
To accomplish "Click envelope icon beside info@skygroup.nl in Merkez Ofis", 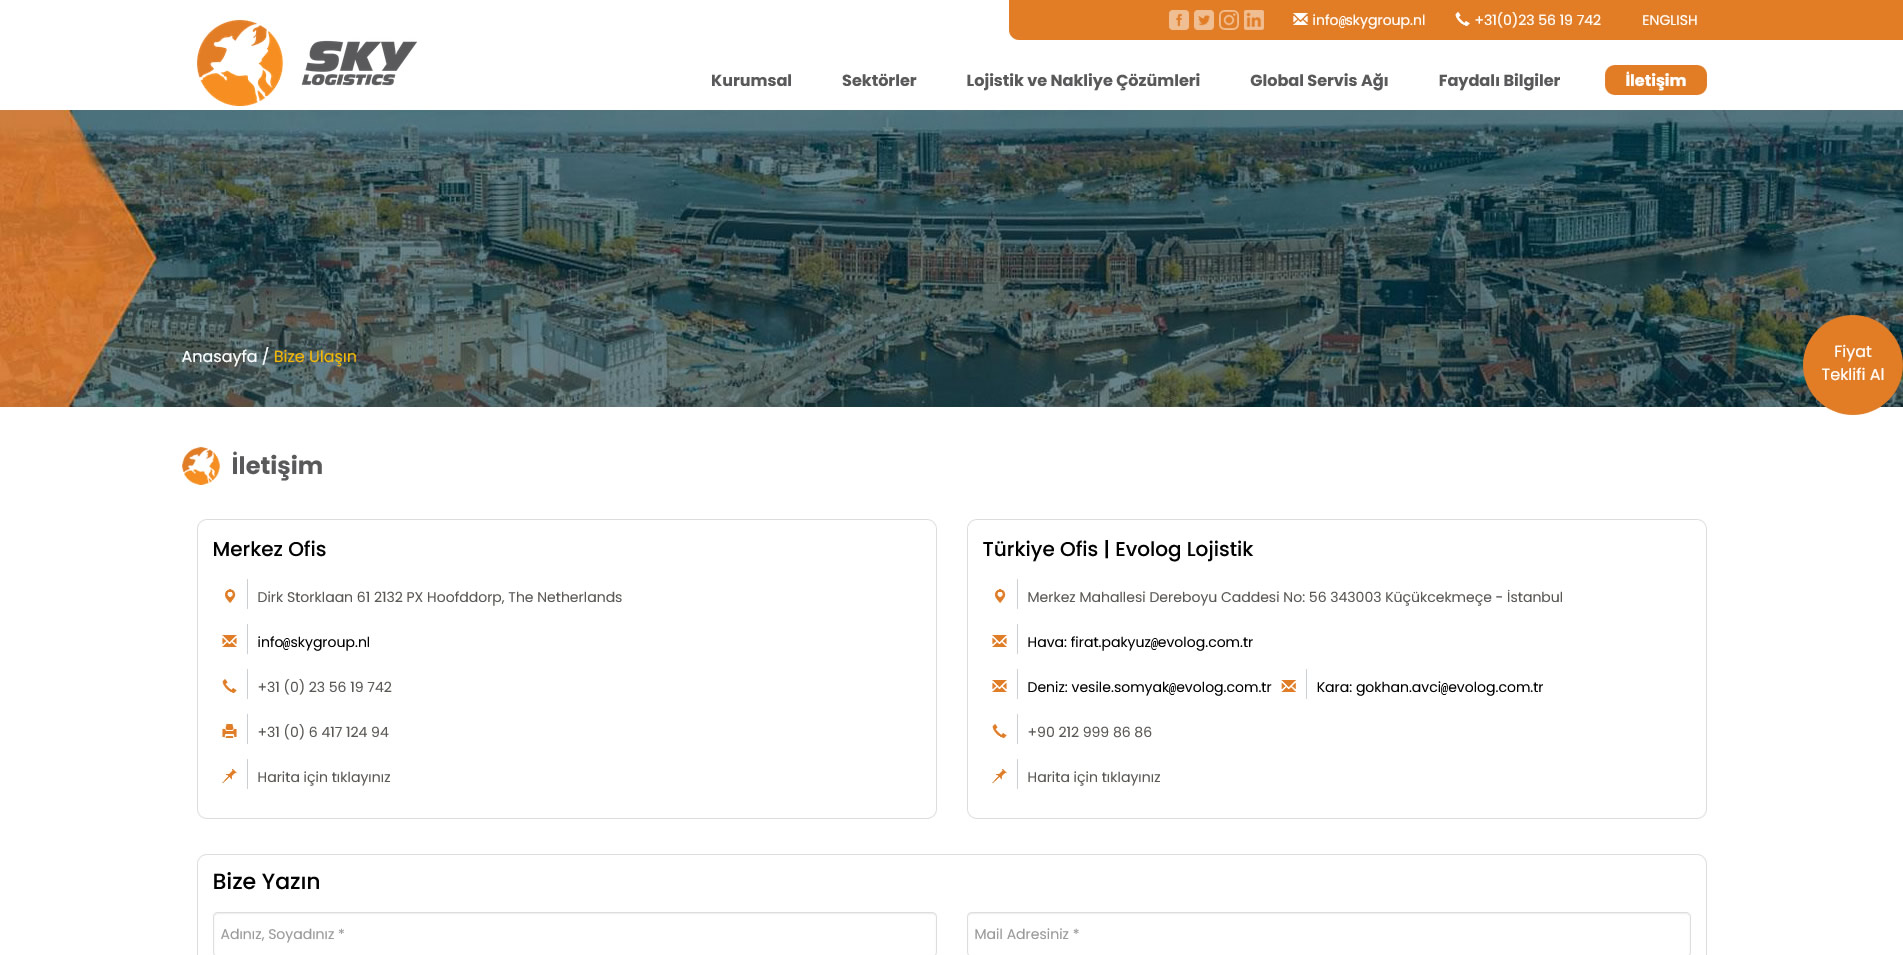I will tap(230, 641).
